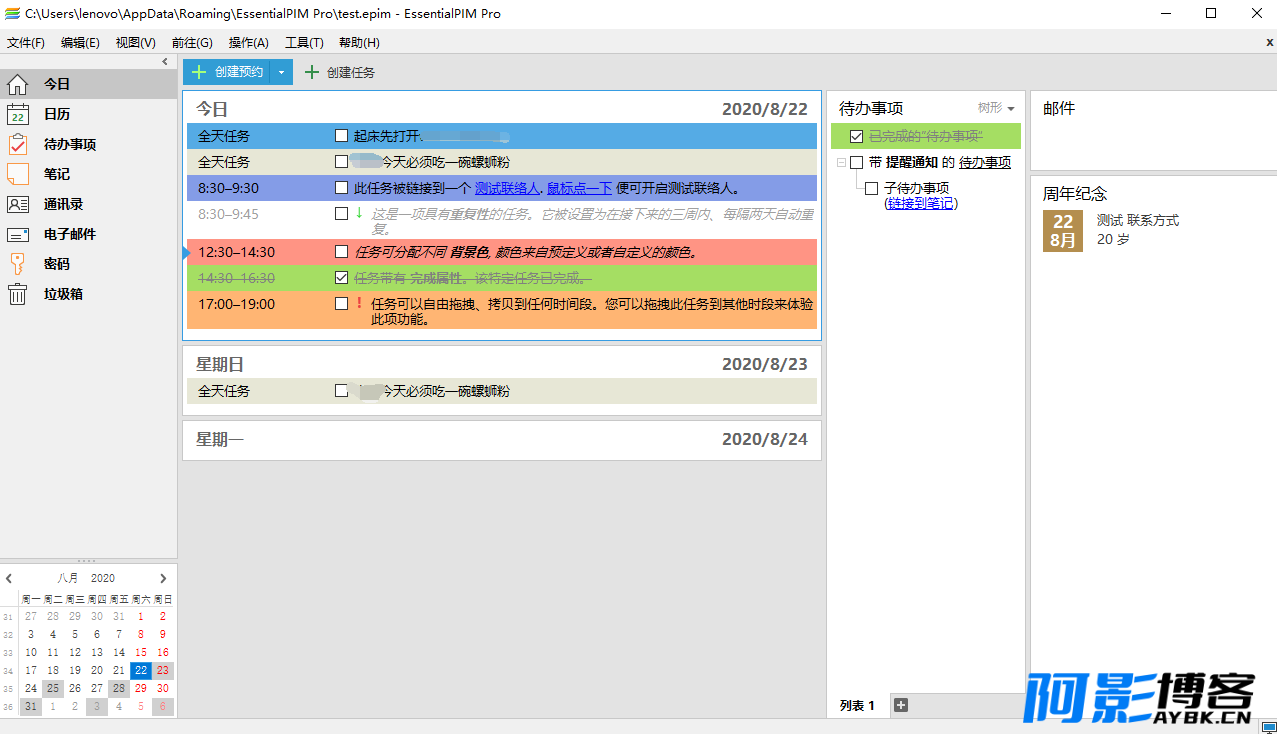The image size is (1277, 734).
Task: Open the 通讯录 contacts sidebar icon
Action: pyautogui.click(x=18, y=204)
